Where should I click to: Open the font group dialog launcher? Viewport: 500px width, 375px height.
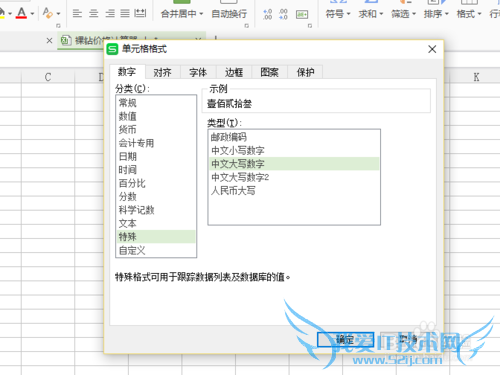tap(58, 26)
